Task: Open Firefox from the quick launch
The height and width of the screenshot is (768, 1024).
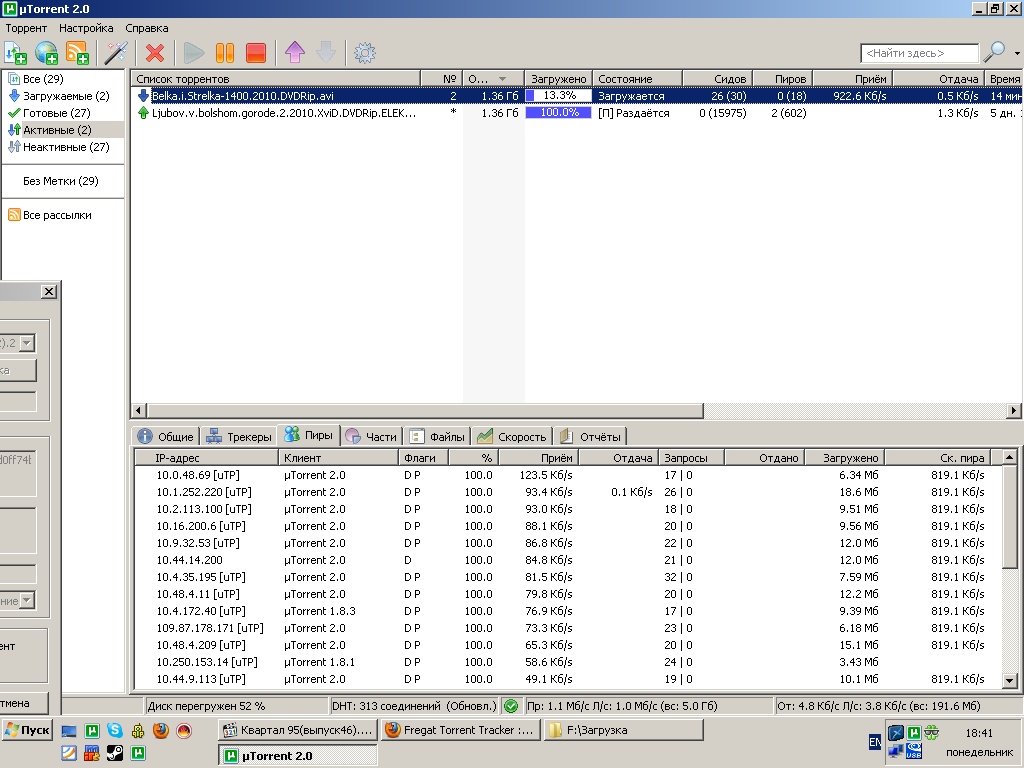Action: [161, 731]
